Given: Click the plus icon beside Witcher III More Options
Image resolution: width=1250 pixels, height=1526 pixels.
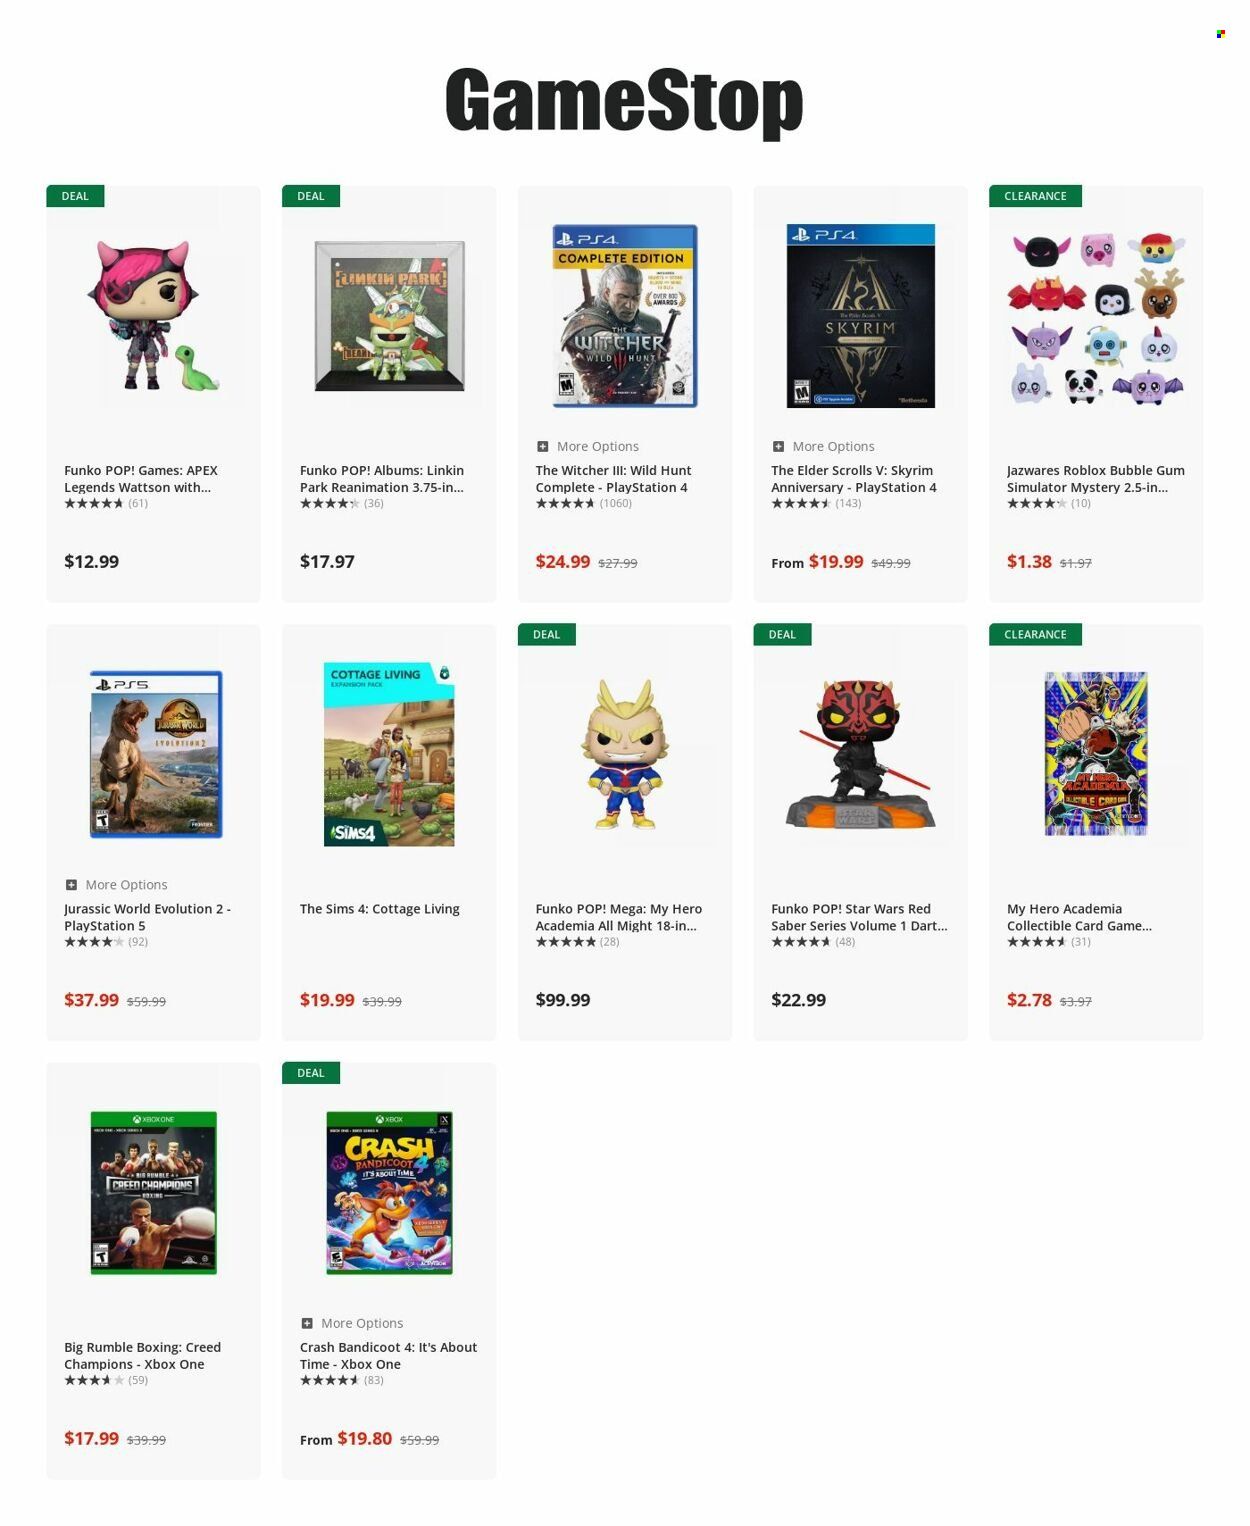Looking at the screenshot, I should tap(542, 446).
